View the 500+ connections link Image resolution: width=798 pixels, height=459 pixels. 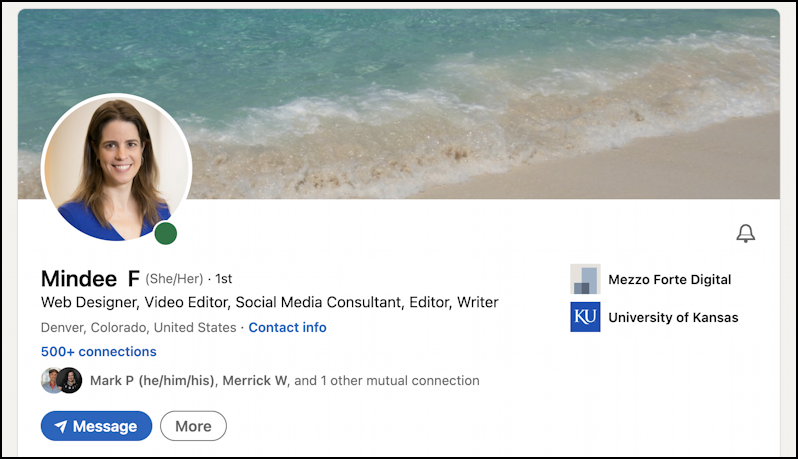pos(99,352)
